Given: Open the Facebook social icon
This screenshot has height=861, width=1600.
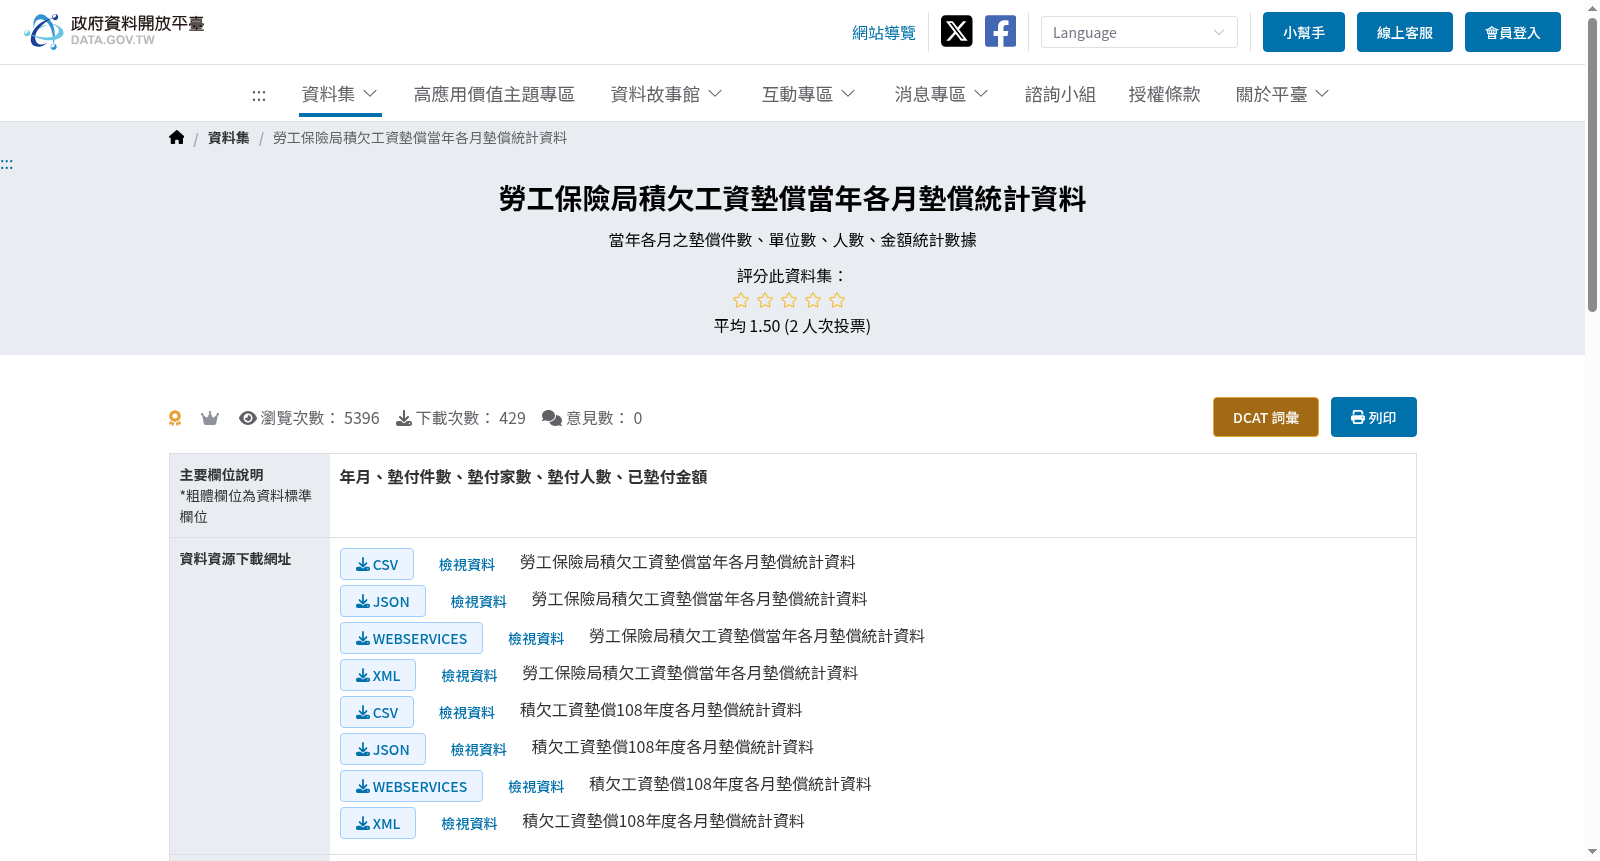Looking at the screenshot, I should pyautogui.click(x=1000, y=31).
